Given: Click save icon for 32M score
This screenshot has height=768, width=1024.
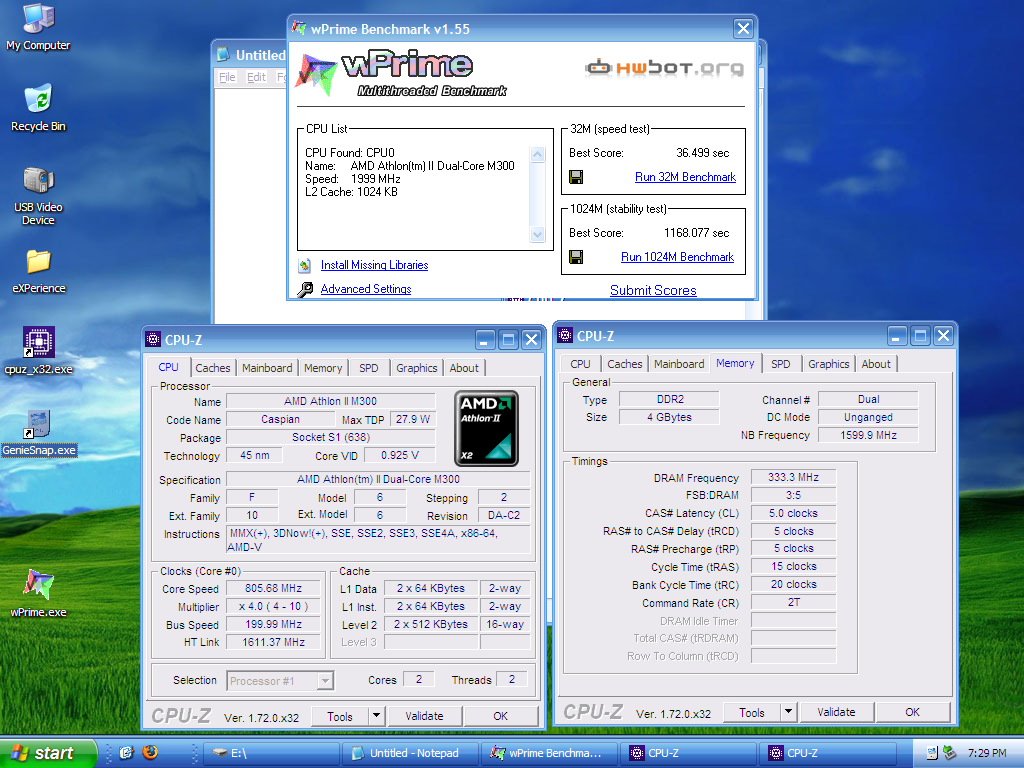Looking at the screenshot, I should [x=576, y=177].
